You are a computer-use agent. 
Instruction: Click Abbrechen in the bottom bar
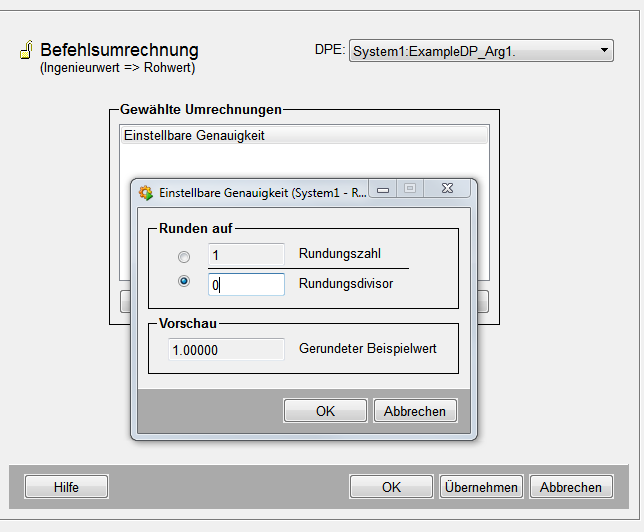[x=571, y=487]
